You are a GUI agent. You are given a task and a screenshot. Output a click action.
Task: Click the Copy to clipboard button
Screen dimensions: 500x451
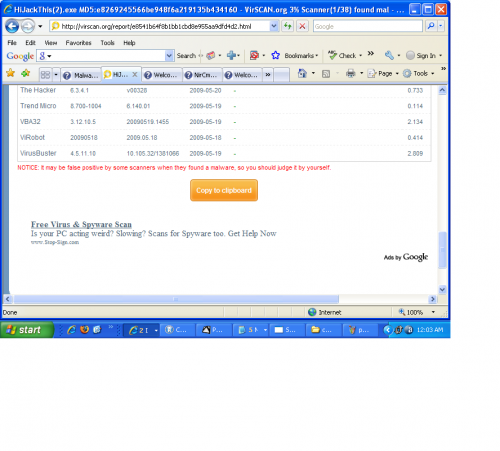pos(224,190)
